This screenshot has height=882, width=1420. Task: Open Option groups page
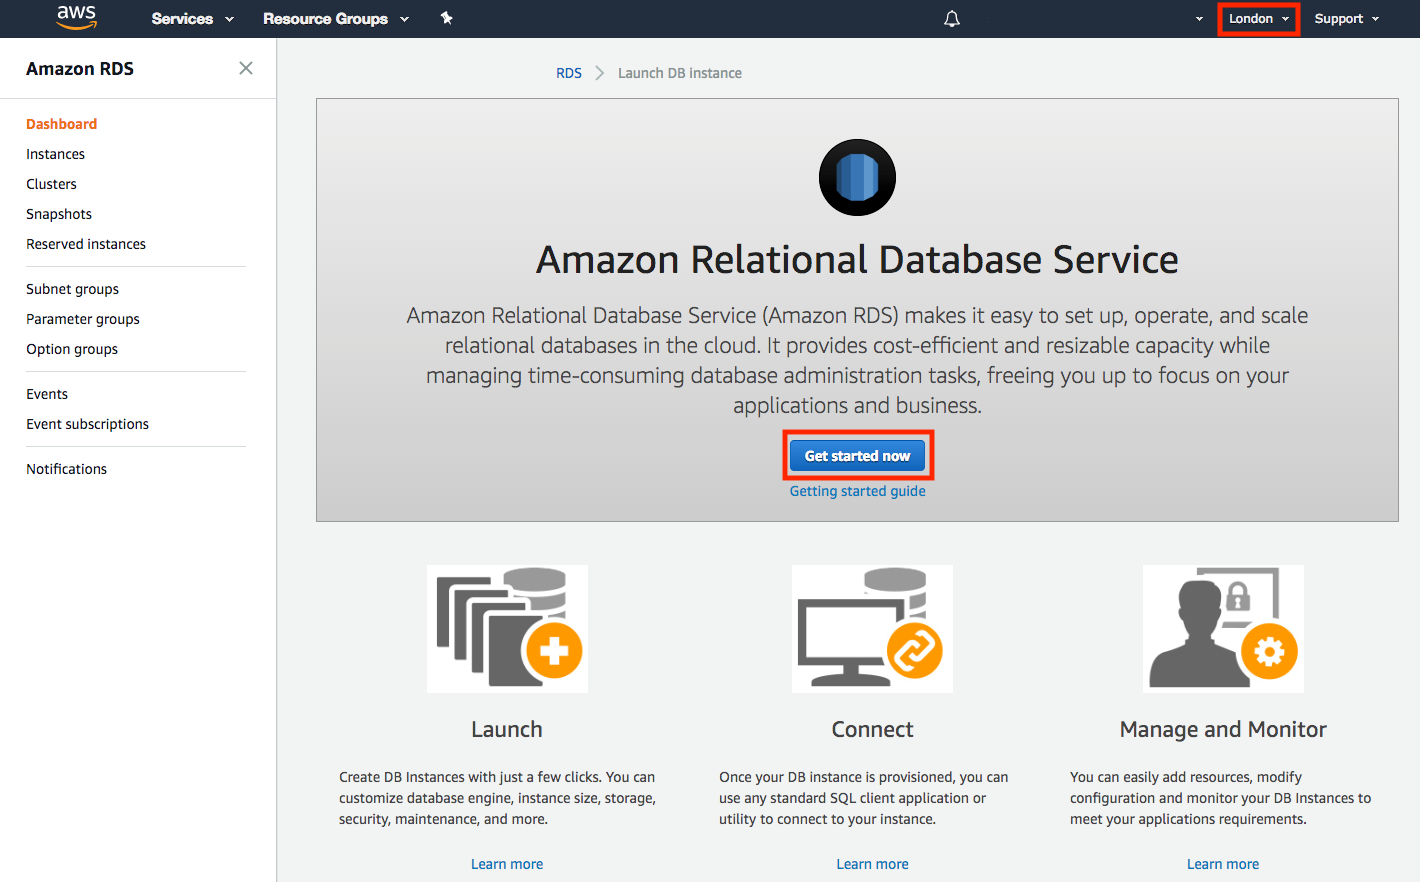[x=72, y=349]
